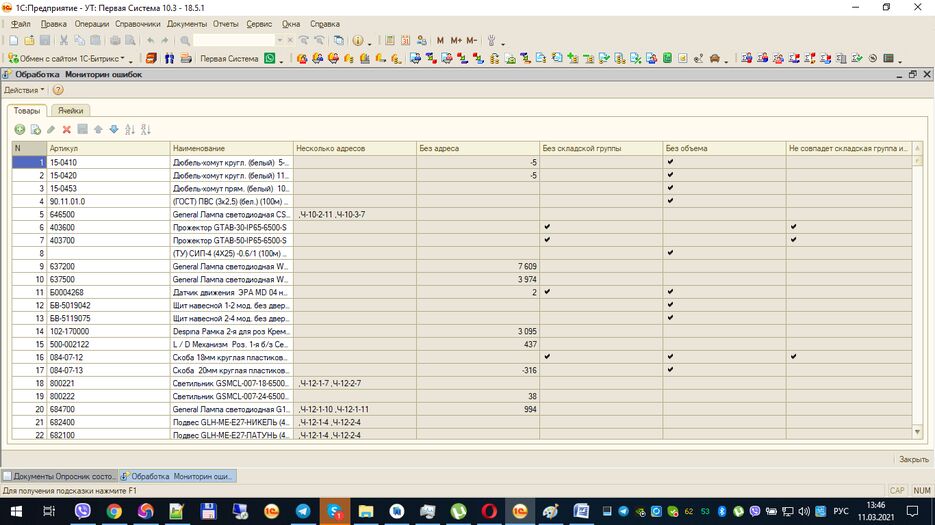Click the 'Первая Система' toolbar button
Viewport: 935px width, 525px height.
coord(229,58)
